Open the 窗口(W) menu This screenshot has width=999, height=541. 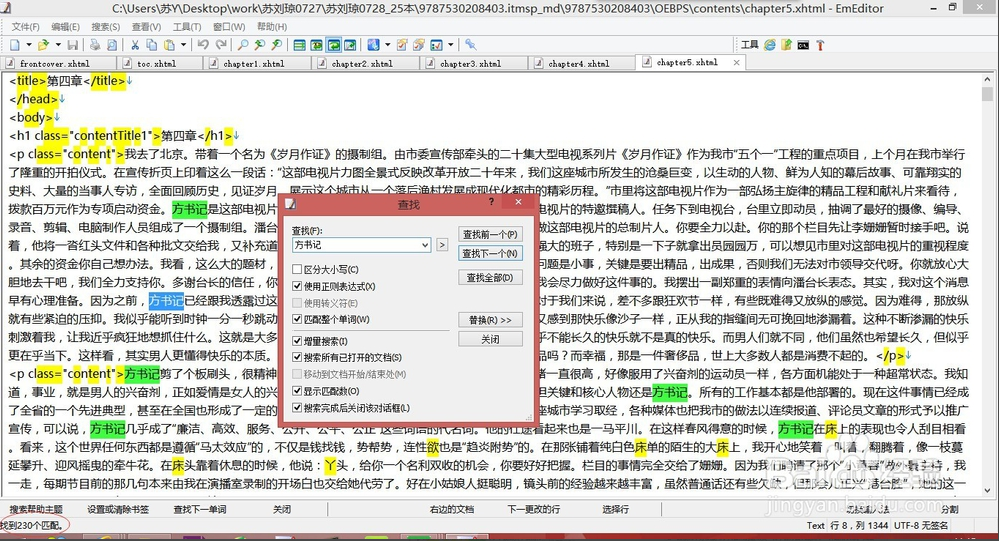[229, 27]
